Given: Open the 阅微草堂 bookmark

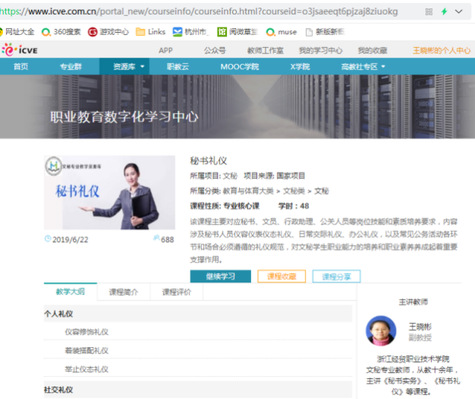Looking at the screenshot, I should 237,32.
